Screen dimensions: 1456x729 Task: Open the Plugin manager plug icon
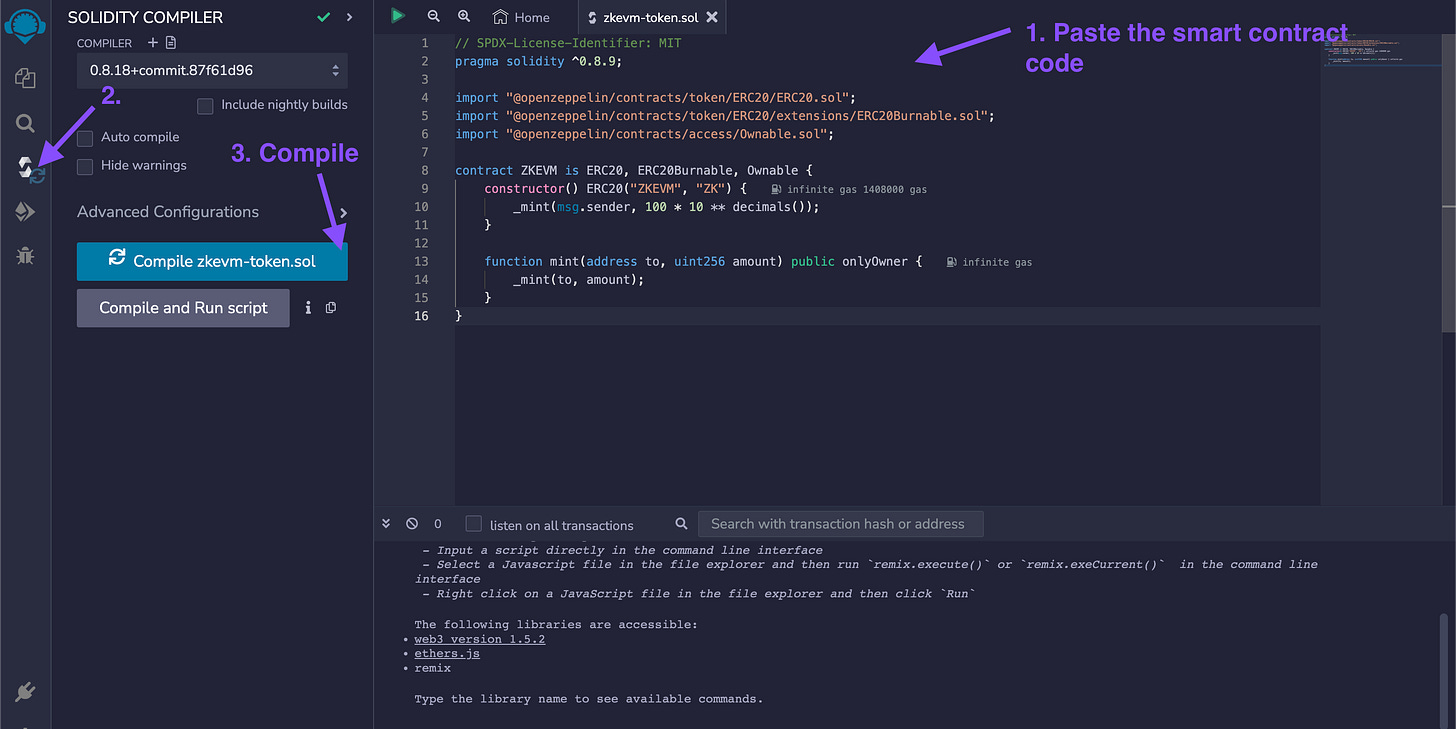coord(25,691)
